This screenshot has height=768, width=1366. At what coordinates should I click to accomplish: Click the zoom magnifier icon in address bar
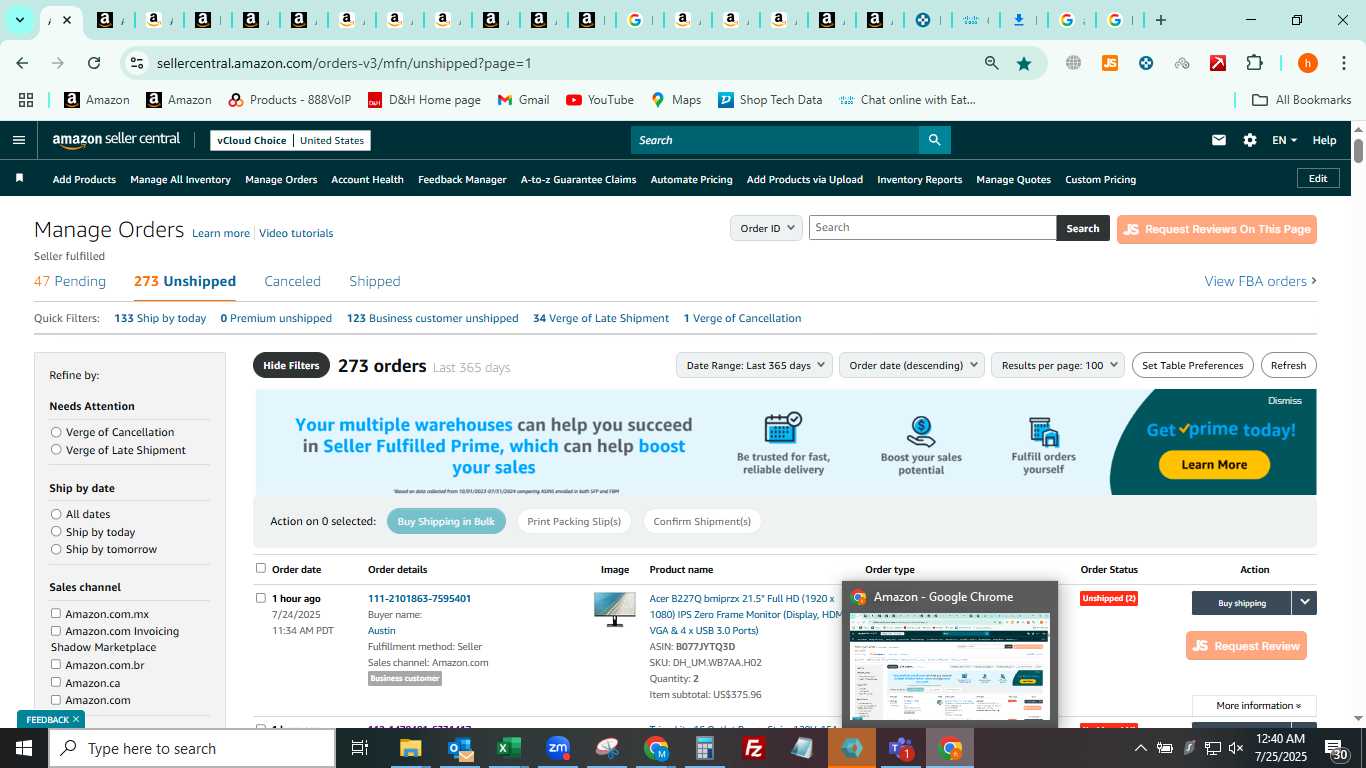coord(991,63)
